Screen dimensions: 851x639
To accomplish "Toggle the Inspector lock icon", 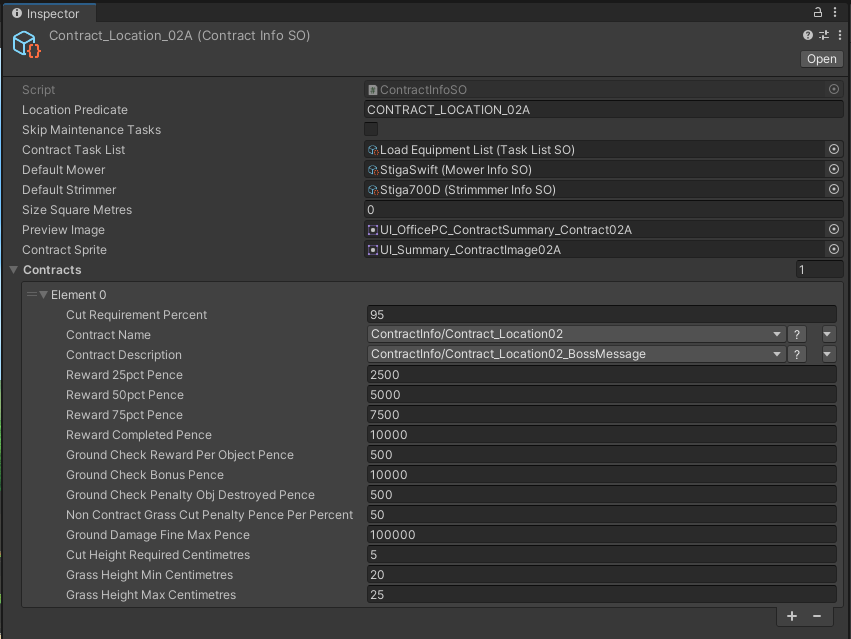I will click(x=819, y=12).
